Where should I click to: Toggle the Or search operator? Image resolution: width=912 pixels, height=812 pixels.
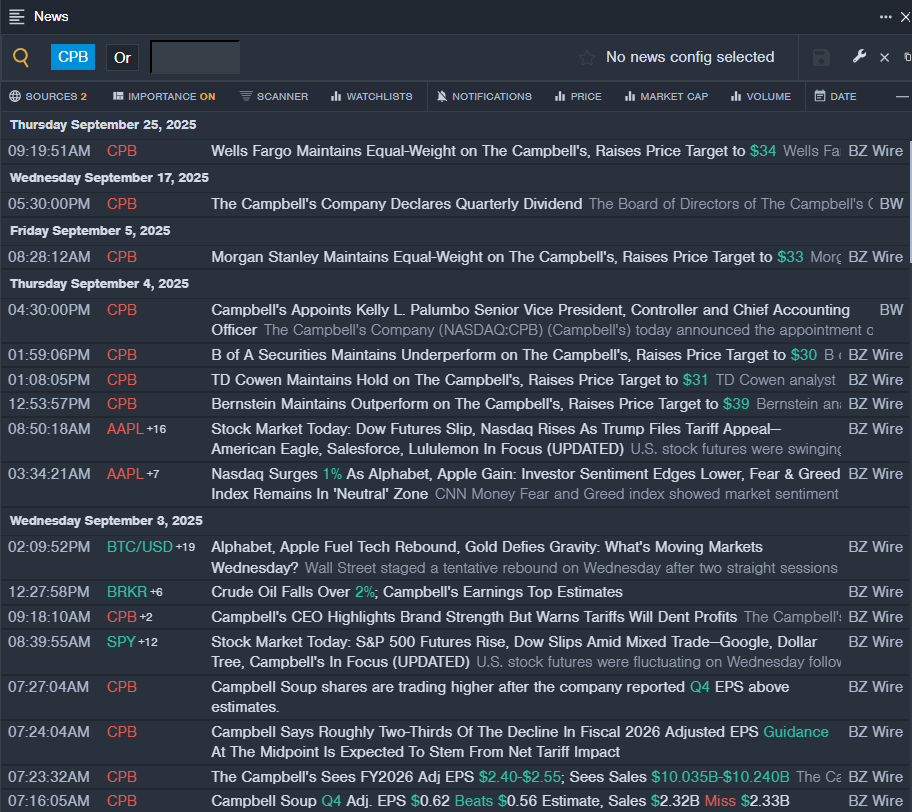click(122, 58)
